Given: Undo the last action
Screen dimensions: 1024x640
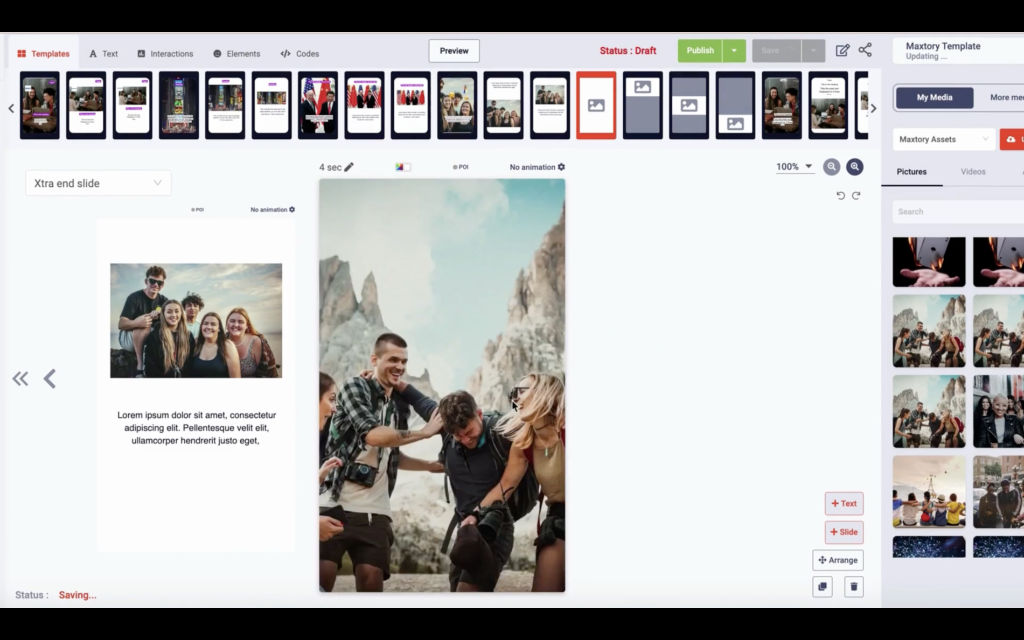Looking at the screenshot, I should coord(840,195).
